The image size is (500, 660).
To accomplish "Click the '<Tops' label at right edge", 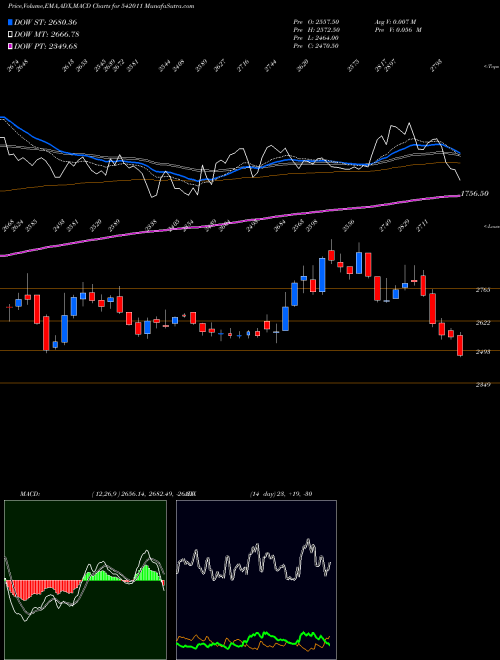I will (x=491, y=67).
